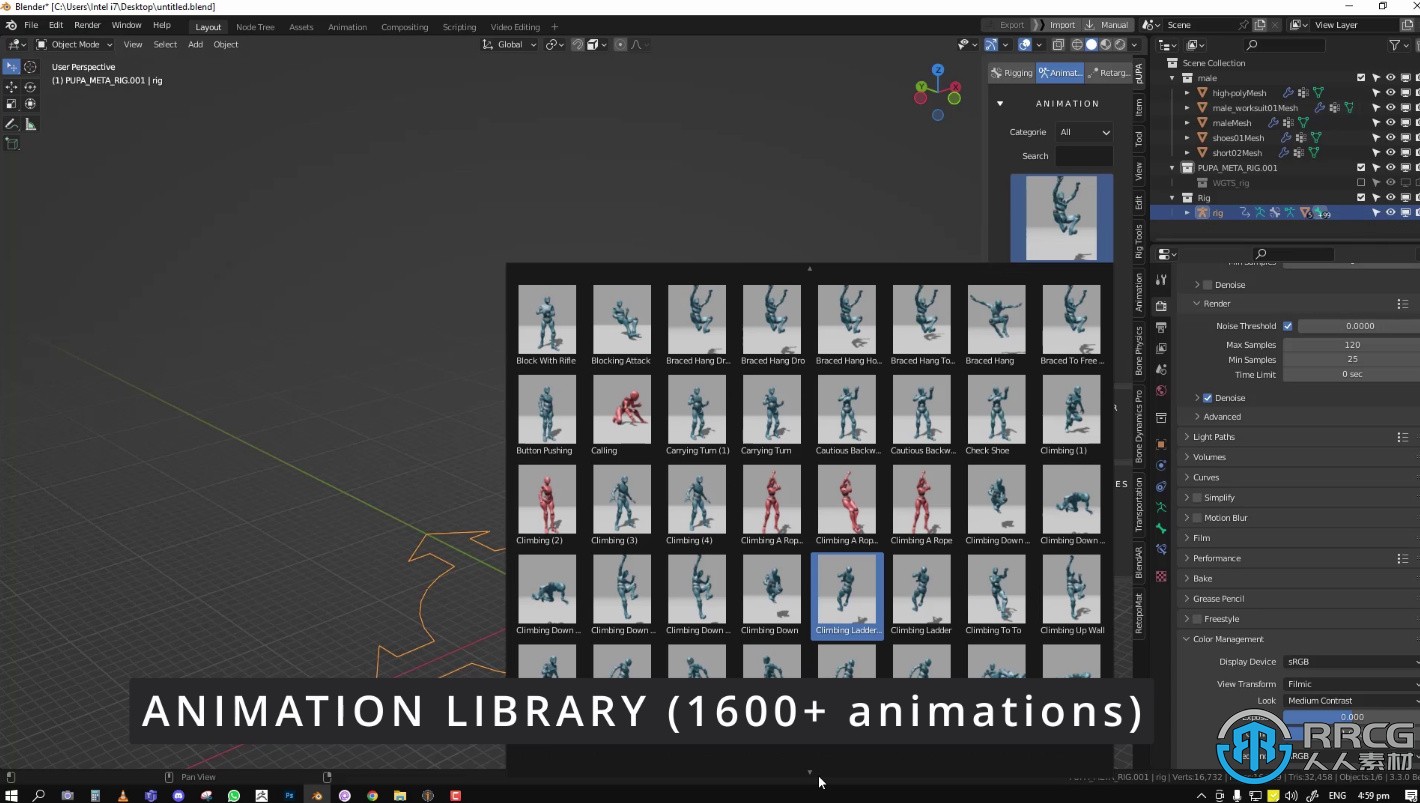Open the Object Mode dropdown
Image resolution: width=1420 pixels, height=803 pixels.
coord(75,45)
